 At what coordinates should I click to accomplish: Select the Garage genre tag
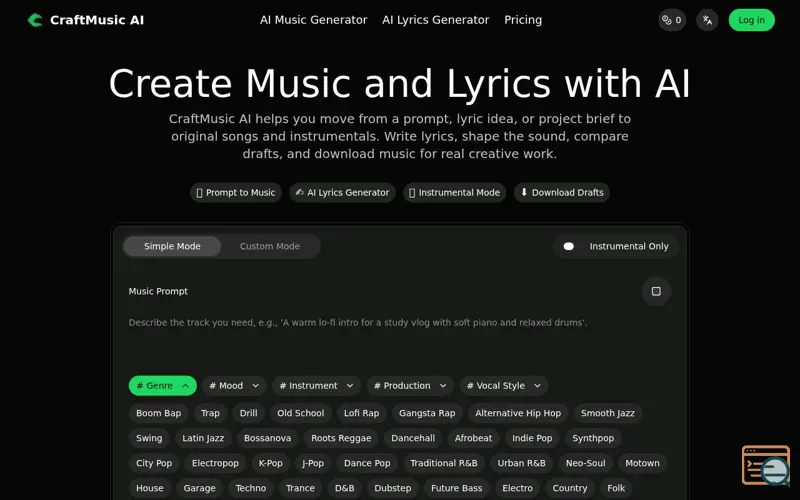199,488
